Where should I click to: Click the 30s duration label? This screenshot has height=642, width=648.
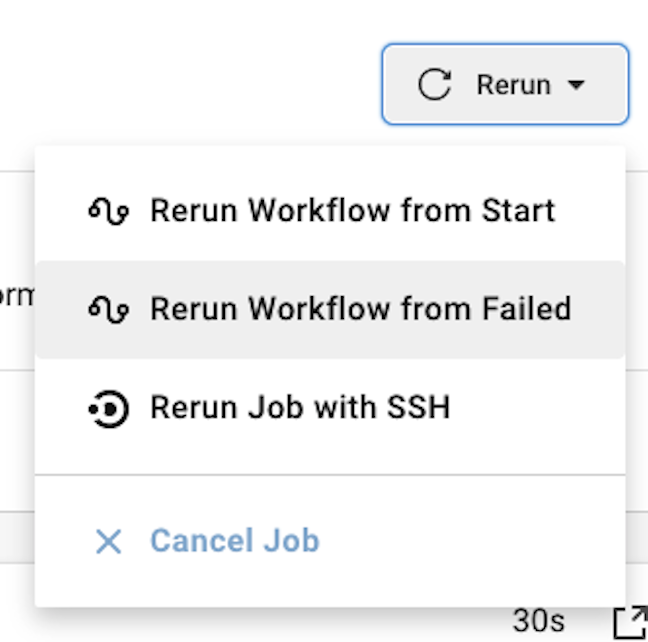click(538, 621)
